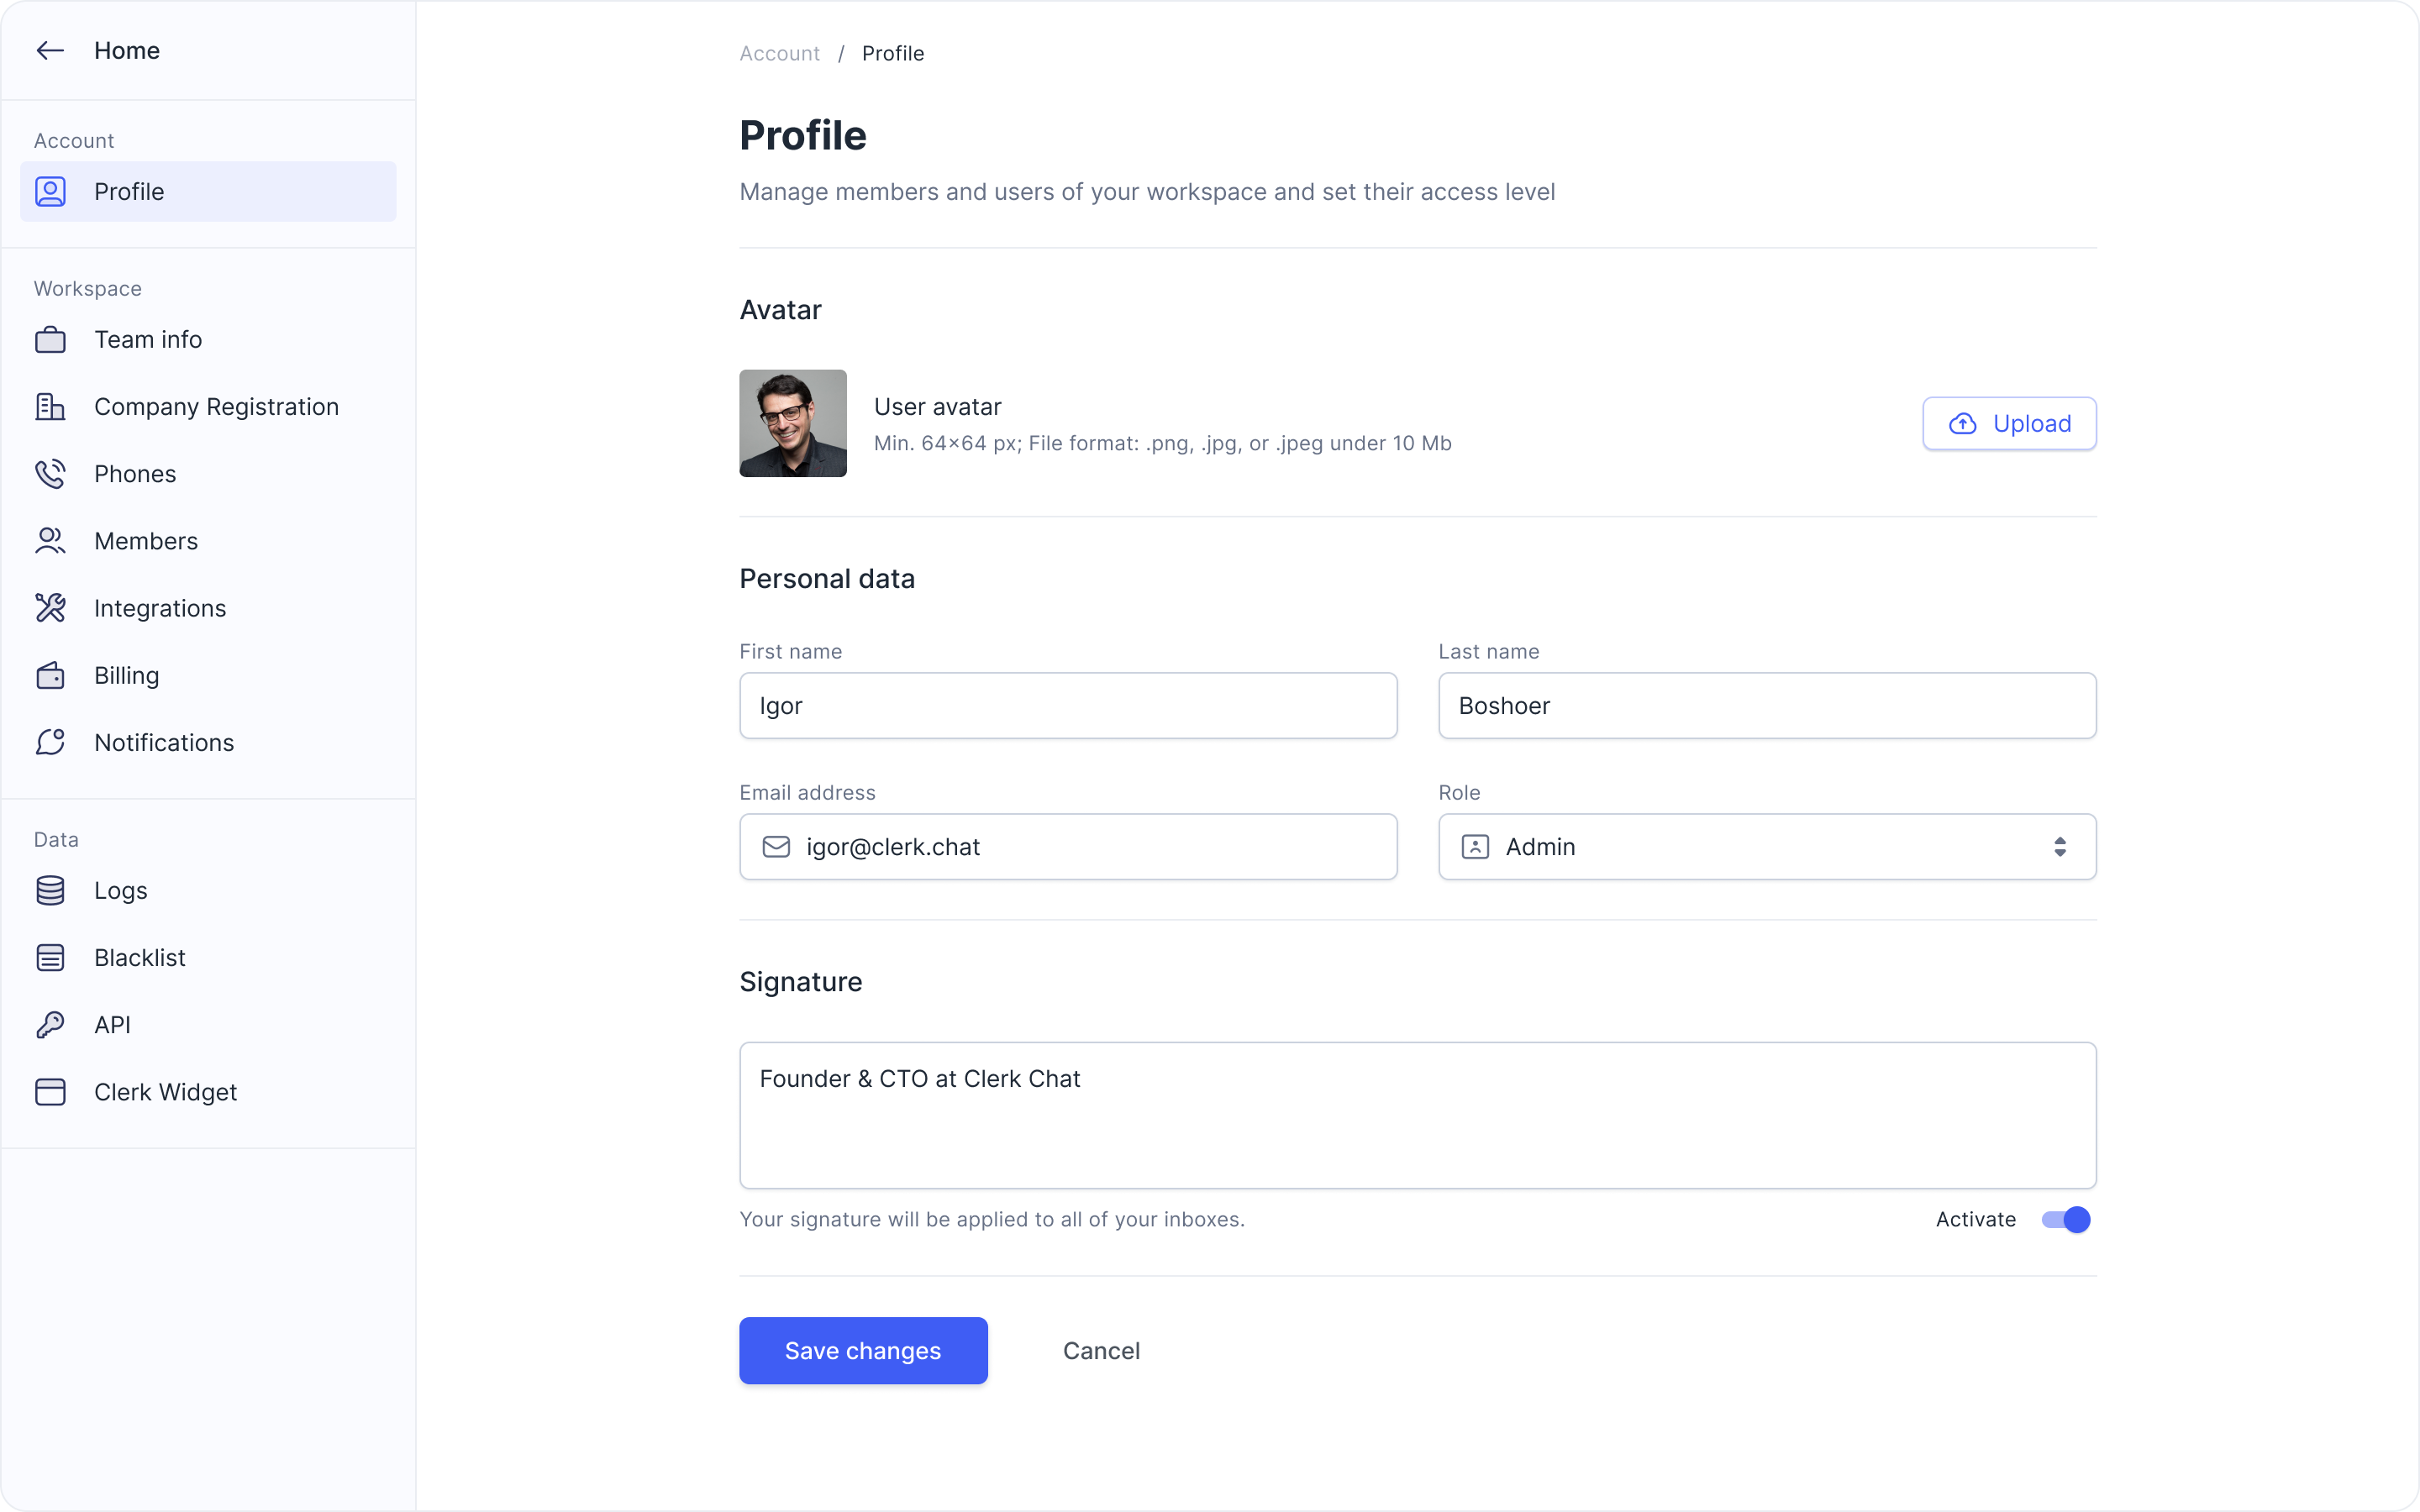Click the up-down arrows in Role selector
2420x1512 pixels.
coord(2060,847)
